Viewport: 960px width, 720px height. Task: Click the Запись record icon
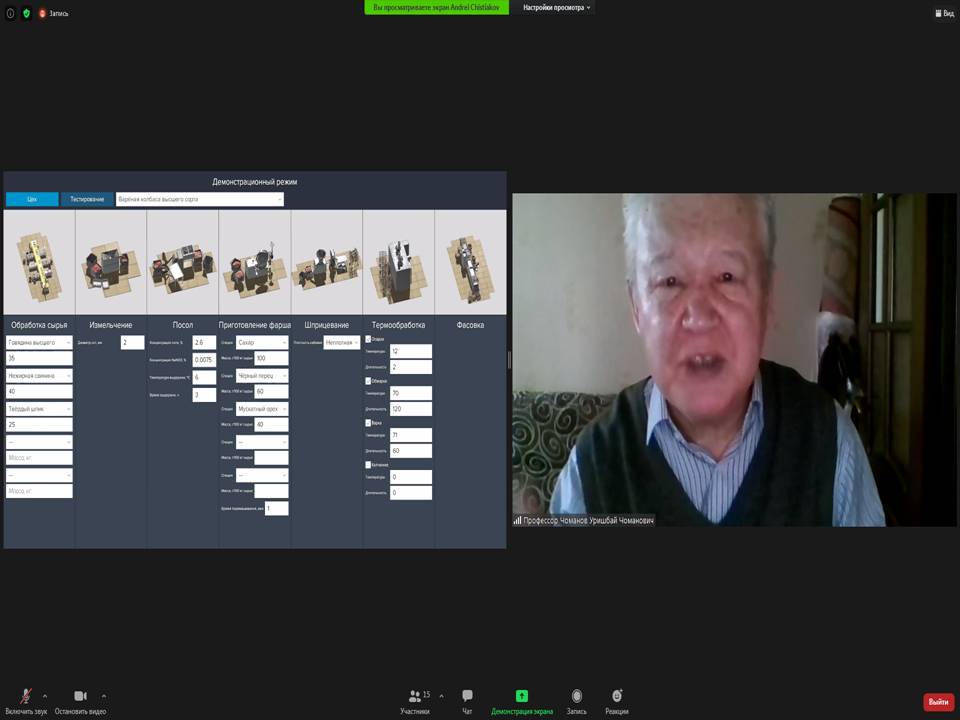point(577,696)
